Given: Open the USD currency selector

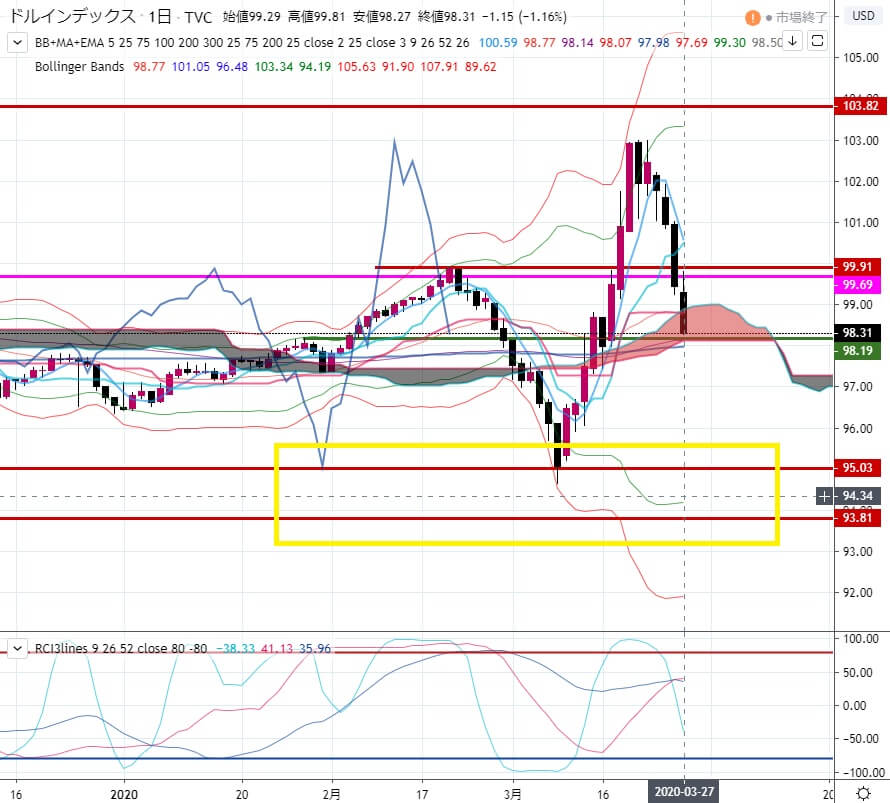Looking at the screenshot, I should click(863, 16).
